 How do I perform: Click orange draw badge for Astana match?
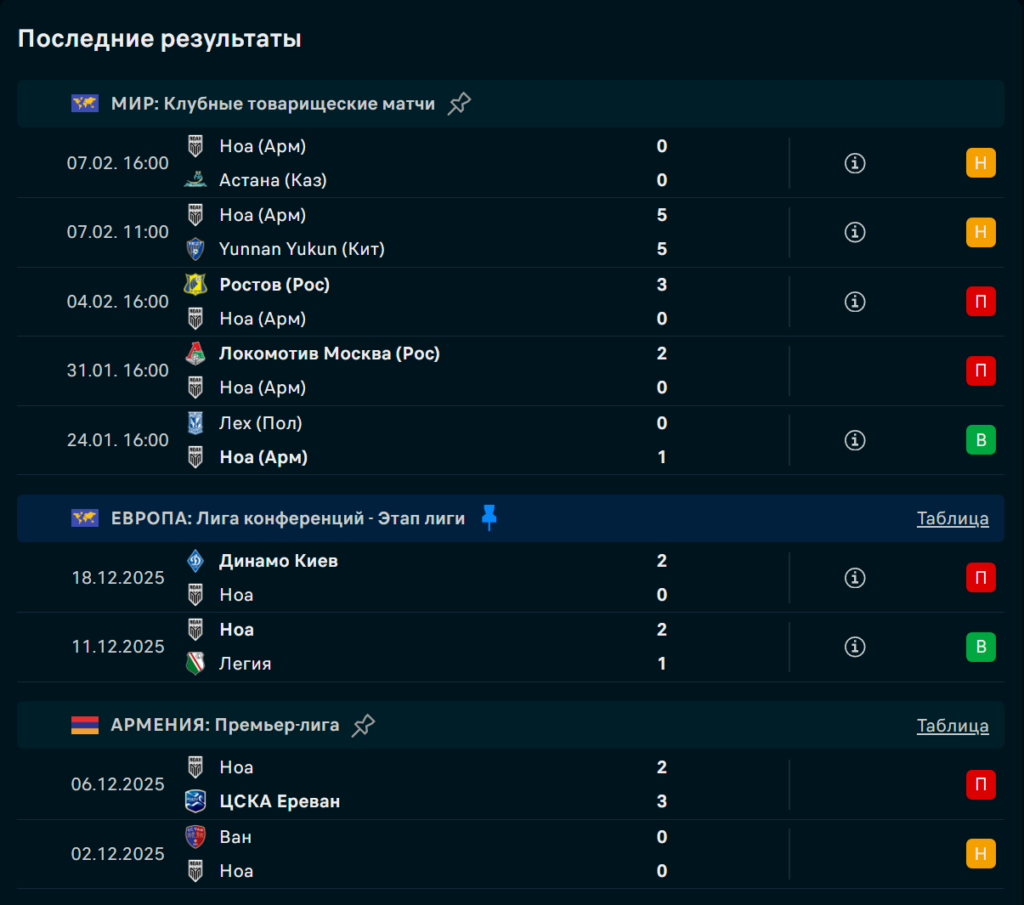pos(980,163)
